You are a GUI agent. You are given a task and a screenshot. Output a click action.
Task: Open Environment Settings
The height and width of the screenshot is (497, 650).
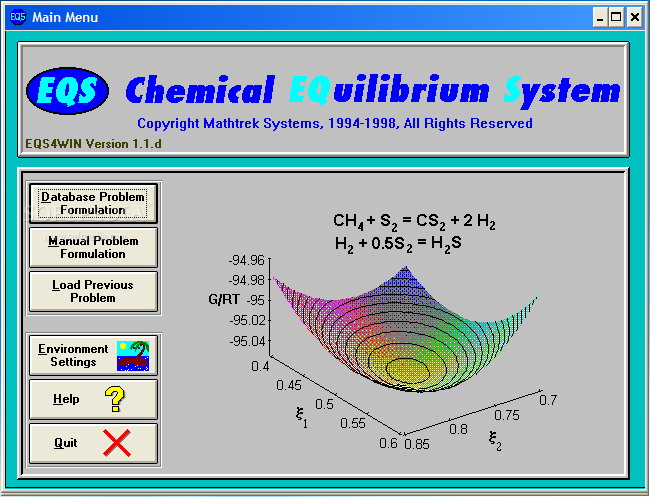click(93, 356)
